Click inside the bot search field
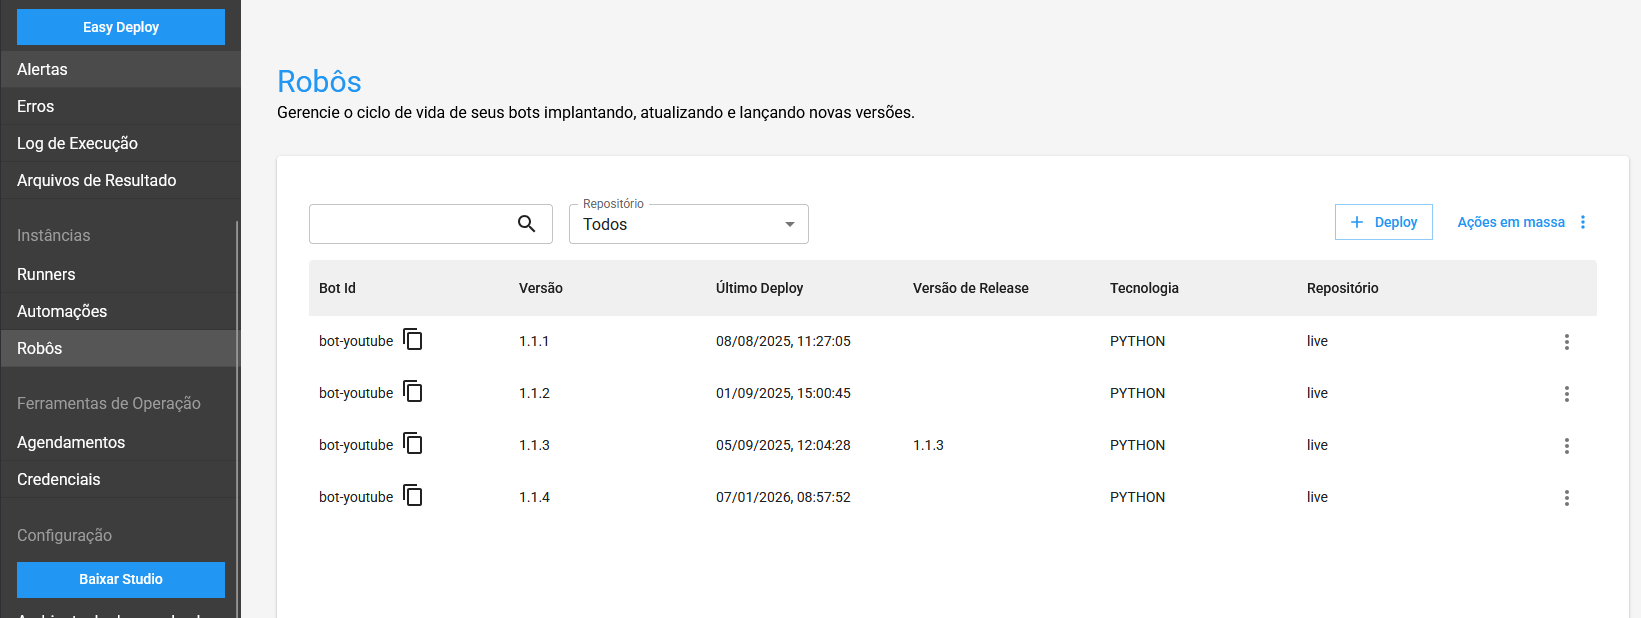Screen dimensions: 1641x618 tap(410, 224)
